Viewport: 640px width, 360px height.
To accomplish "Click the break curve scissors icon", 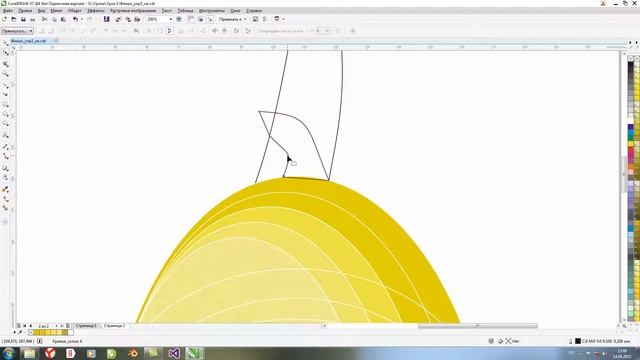I will [136, 31].
